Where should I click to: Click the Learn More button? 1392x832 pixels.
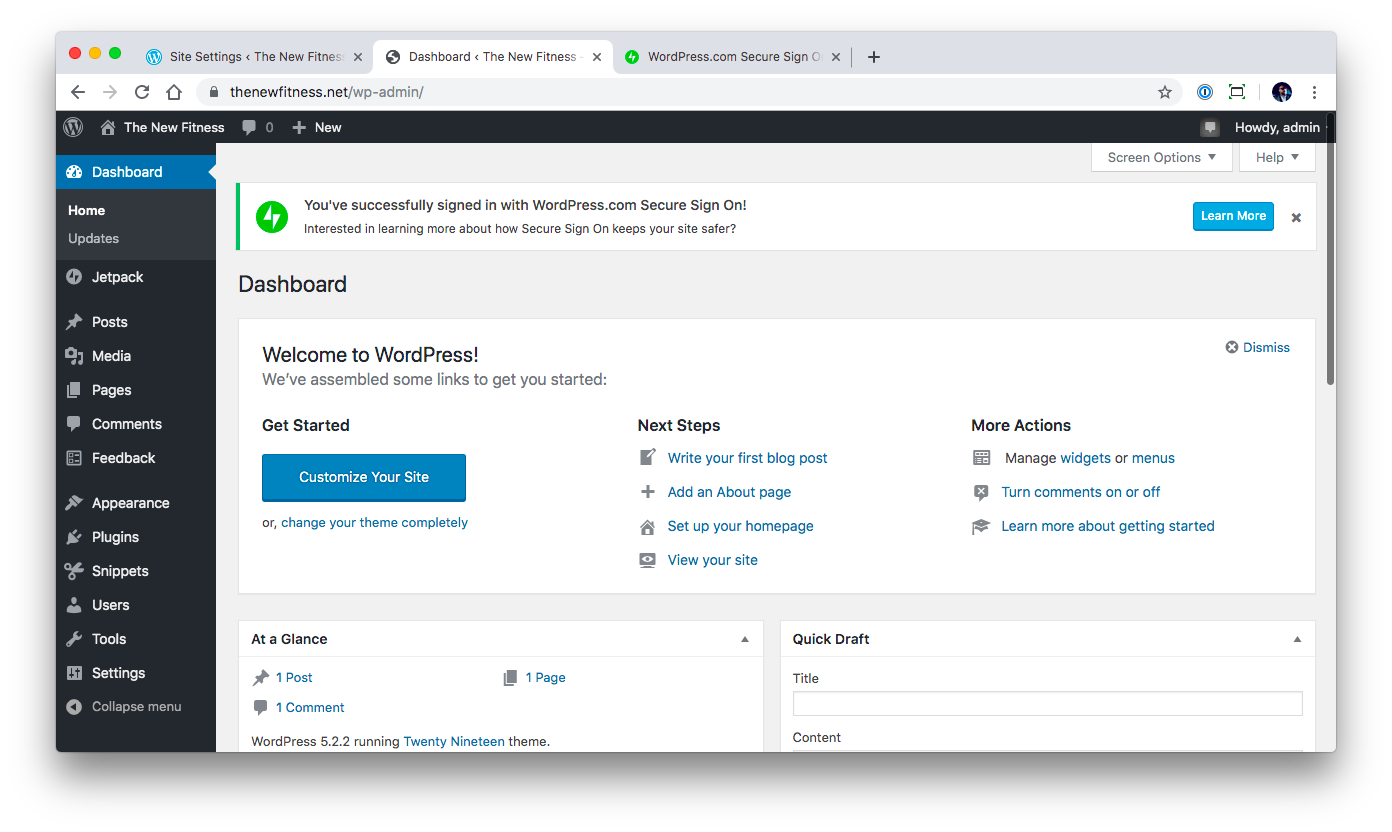click(x=1233, y=216)
